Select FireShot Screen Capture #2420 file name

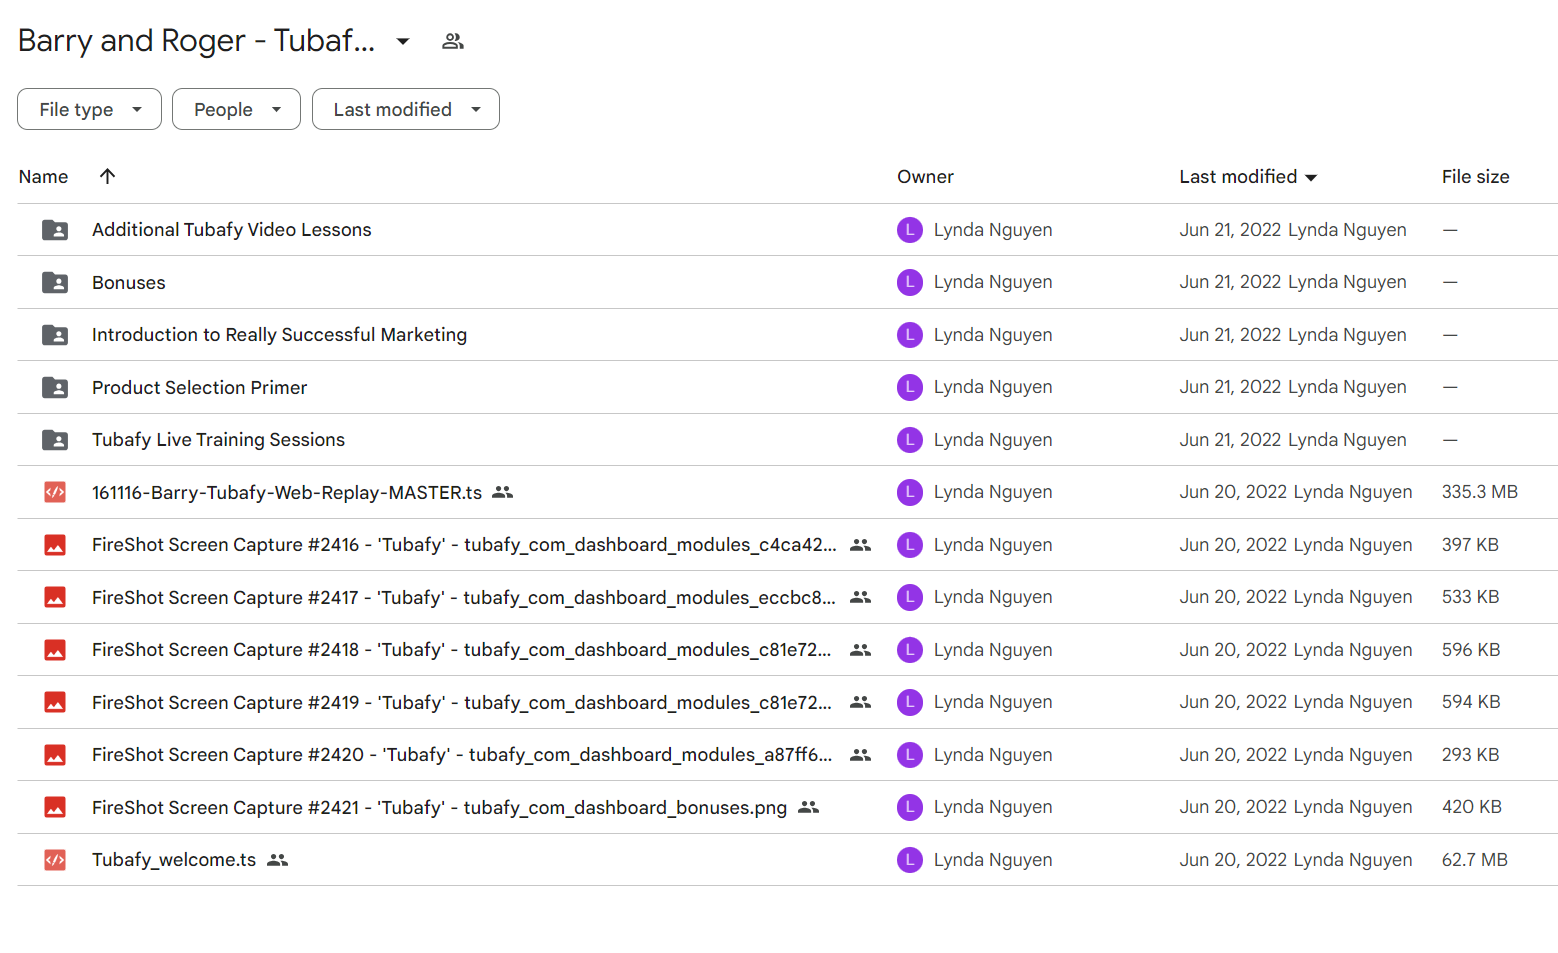click(462, 755)
